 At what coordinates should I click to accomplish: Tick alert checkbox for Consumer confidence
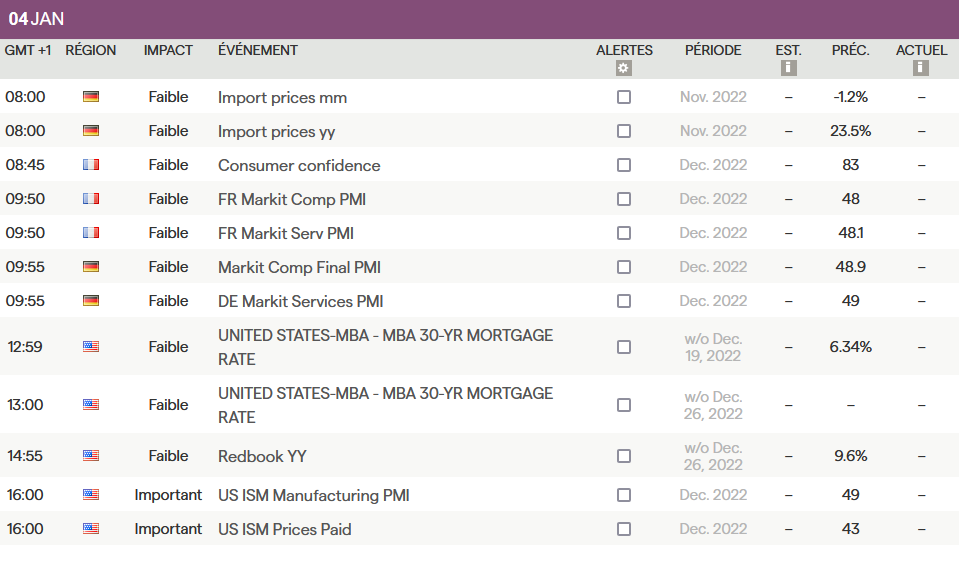624,165
